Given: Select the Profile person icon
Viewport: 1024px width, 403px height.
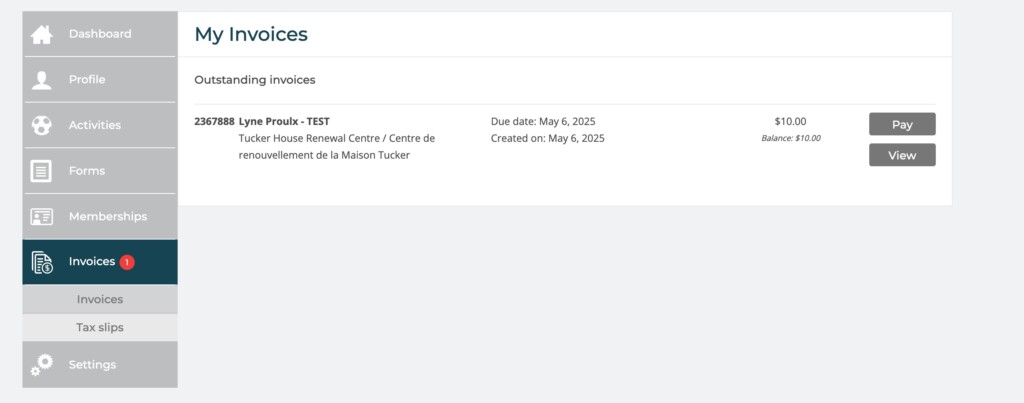Looking at the screenshot, I should pos(42,80).
